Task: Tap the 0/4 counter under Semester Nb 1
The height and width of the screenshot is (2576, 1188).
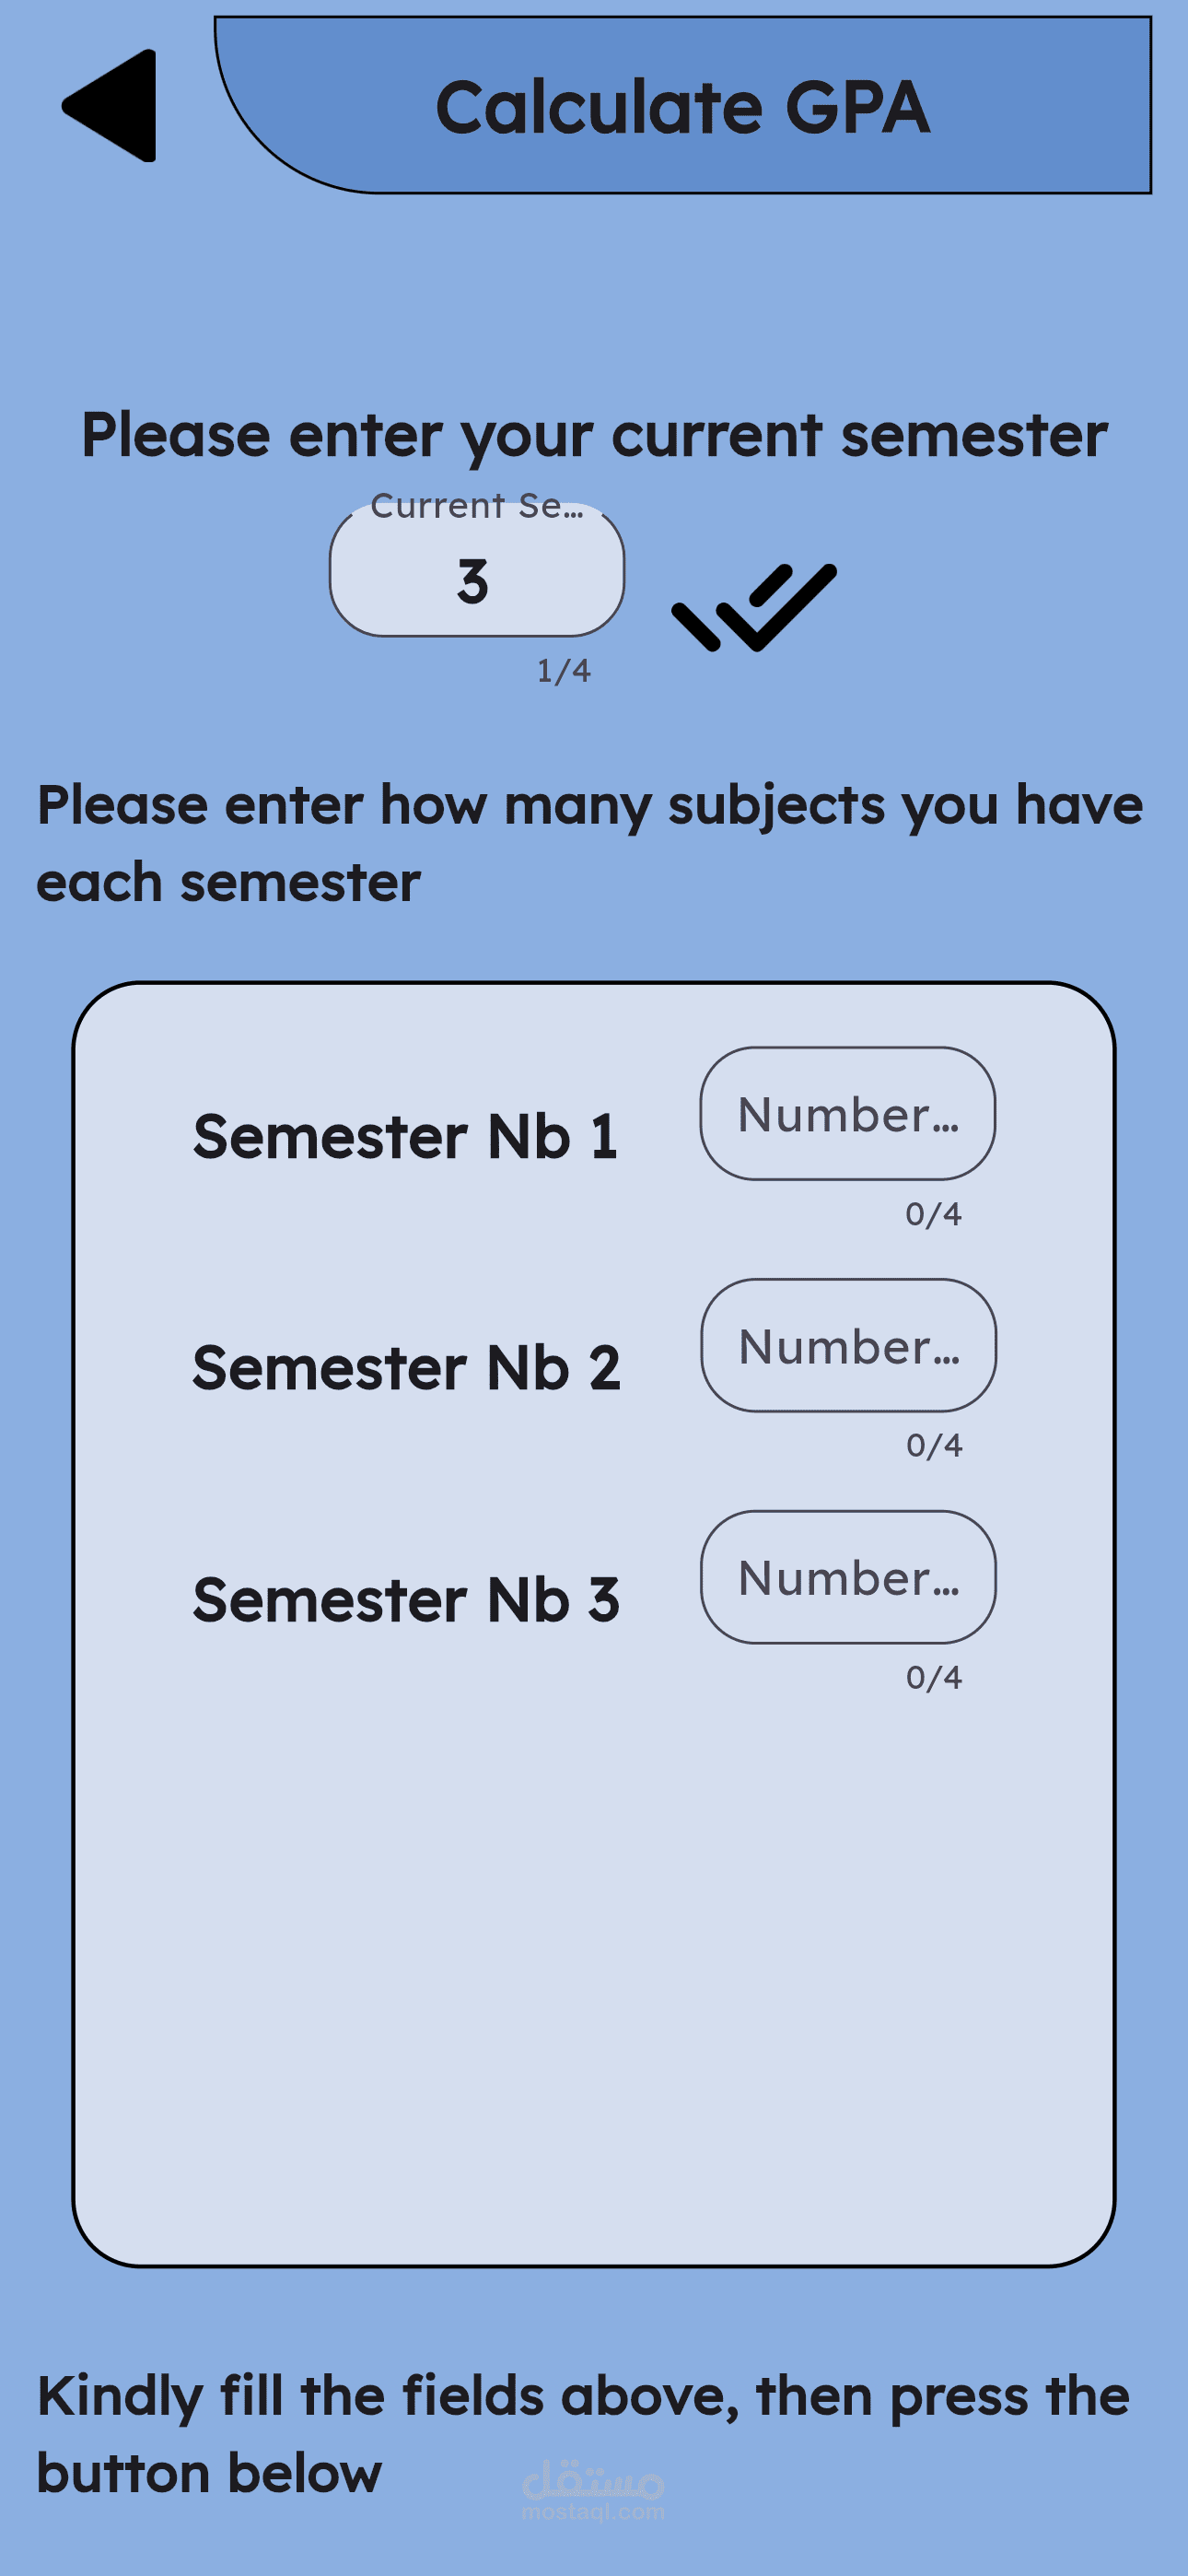Action: pyautogui.click(x=933, y=1214)
